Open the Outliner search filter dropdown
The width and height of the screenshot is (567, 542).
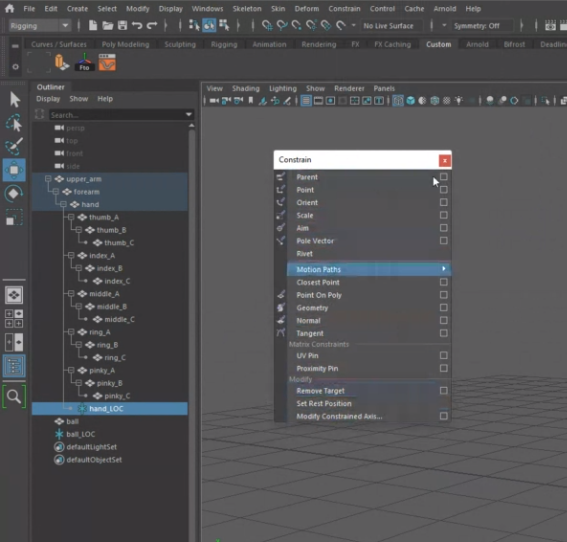[x=189, y=115]
